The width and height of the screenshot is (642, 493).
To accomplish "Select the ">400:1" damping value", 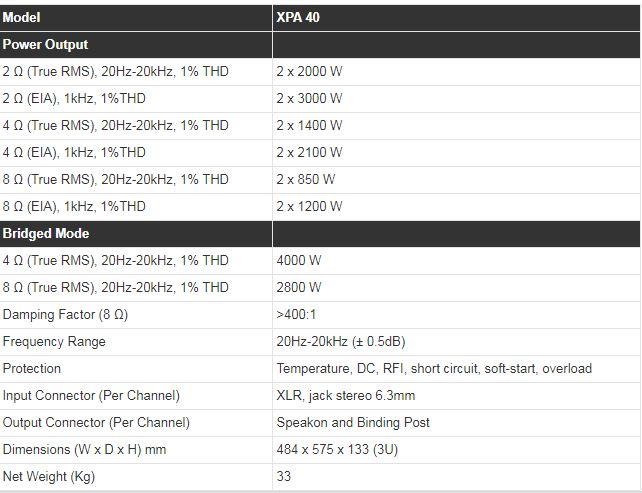I will (297, 315).
